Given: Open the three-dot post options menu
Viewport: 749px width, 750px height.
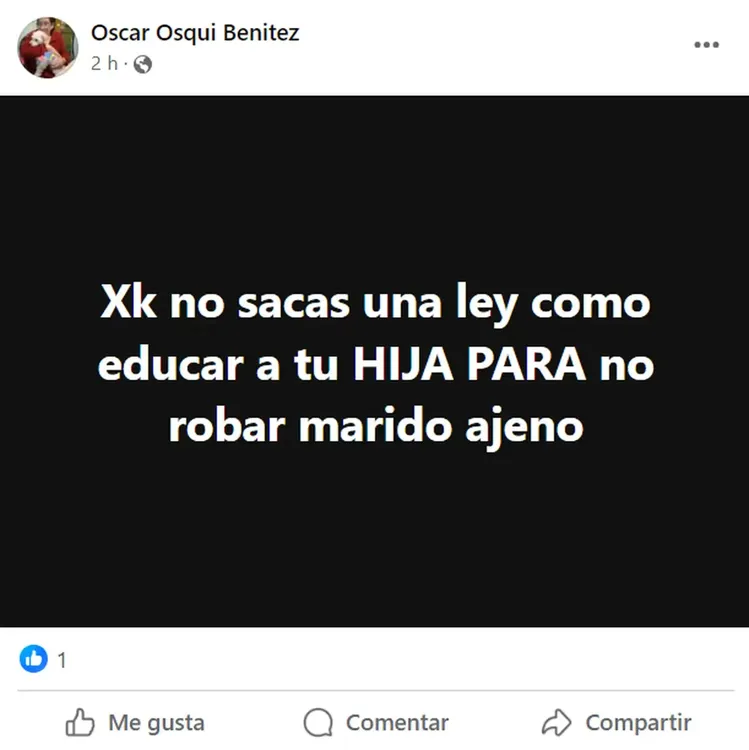Looking at the screenshot, I should pyautogui.click(x=706, y=45).
